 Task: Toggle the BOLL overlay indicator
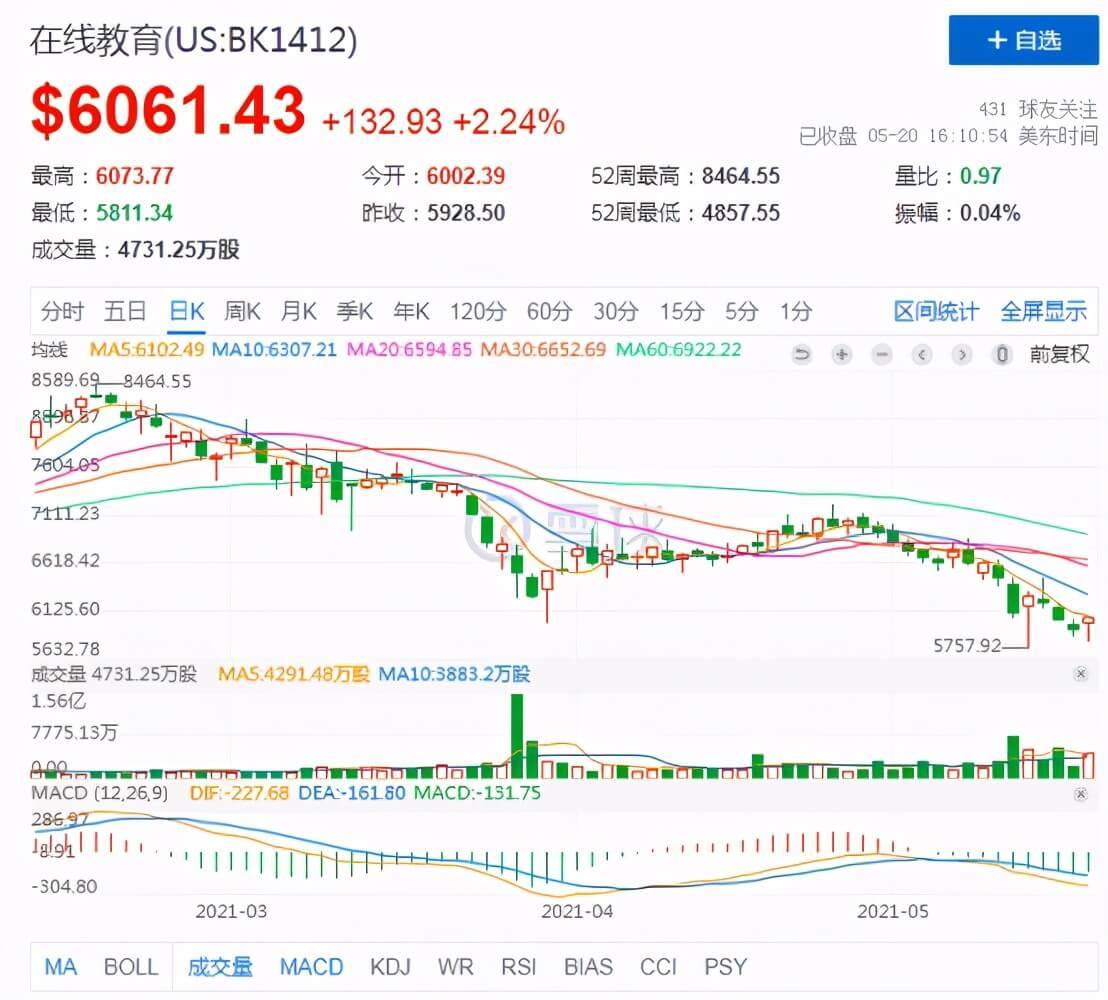(131, 966)
